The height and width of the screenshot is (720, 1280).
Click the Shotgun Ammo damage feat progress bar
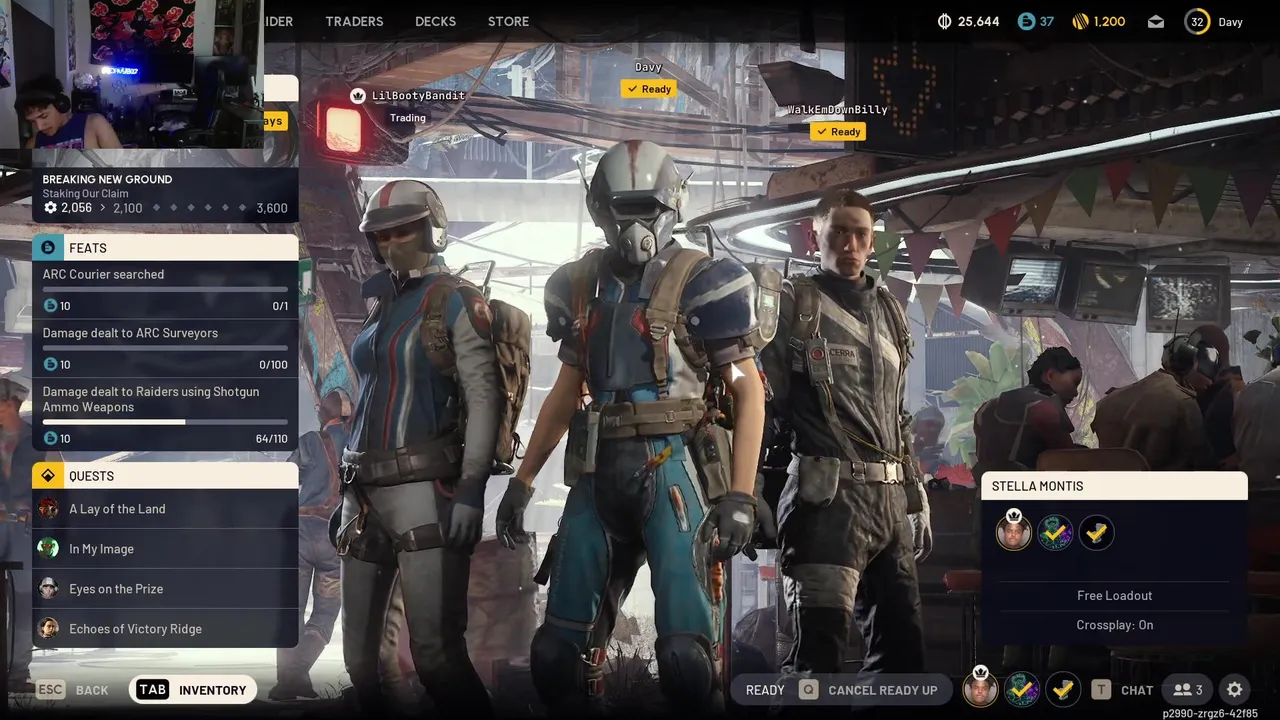pyautogui.click(x=165, y=422)
